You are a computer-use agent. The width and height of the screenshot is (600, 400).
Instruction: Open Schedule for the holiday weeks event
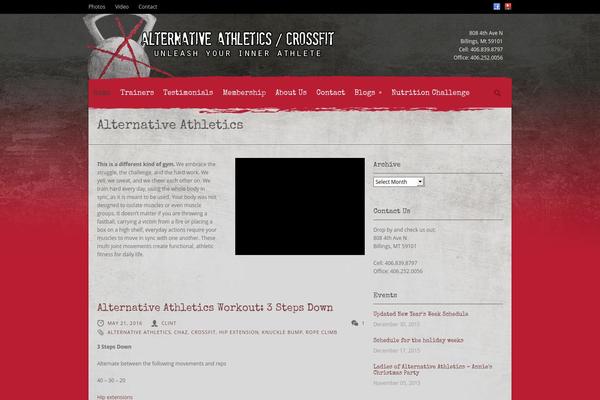click(418, 340)
